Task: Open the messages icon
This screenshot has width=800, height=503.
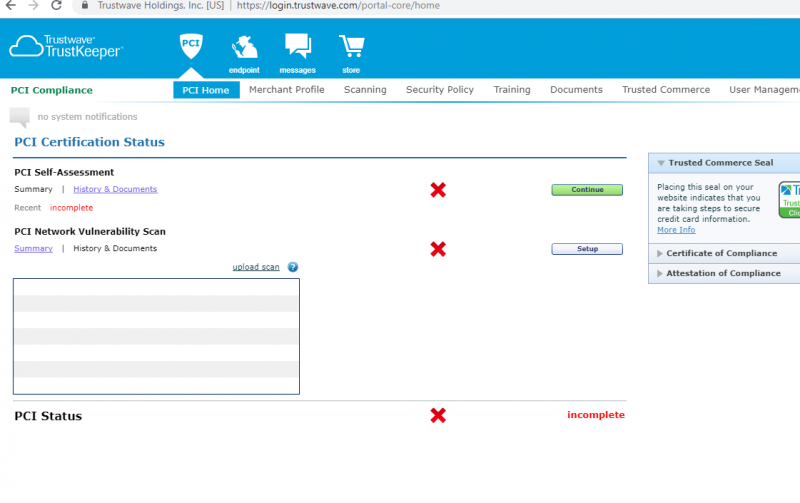Action: coord(298,54)
